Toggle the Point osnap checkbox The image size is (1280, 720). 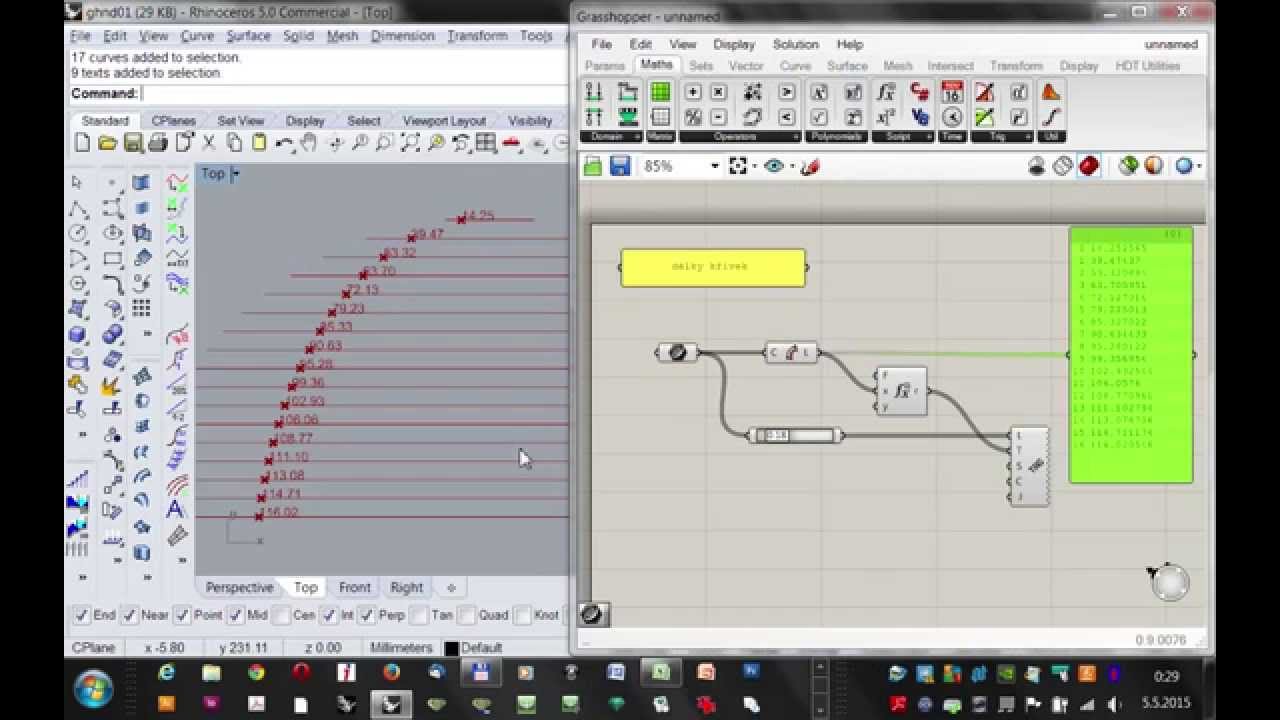click(182, 615)
